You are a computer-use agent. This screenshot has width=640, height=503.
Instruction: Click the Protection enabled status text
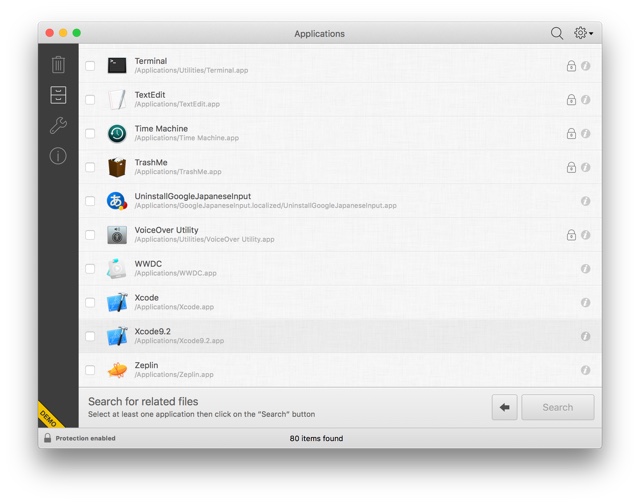click(85, 438)
